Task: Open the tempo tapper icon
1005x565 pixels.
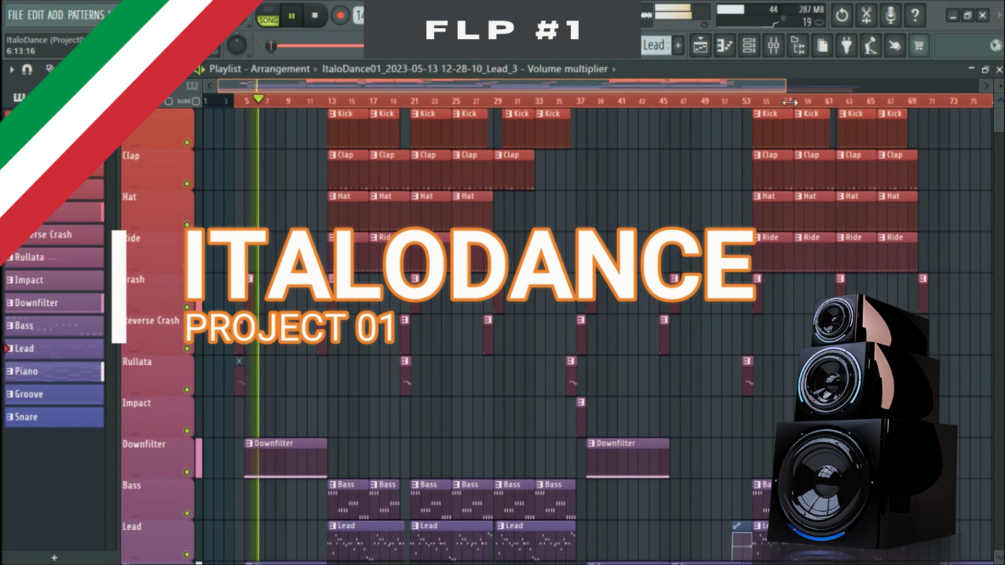Action: coord(870,45)
